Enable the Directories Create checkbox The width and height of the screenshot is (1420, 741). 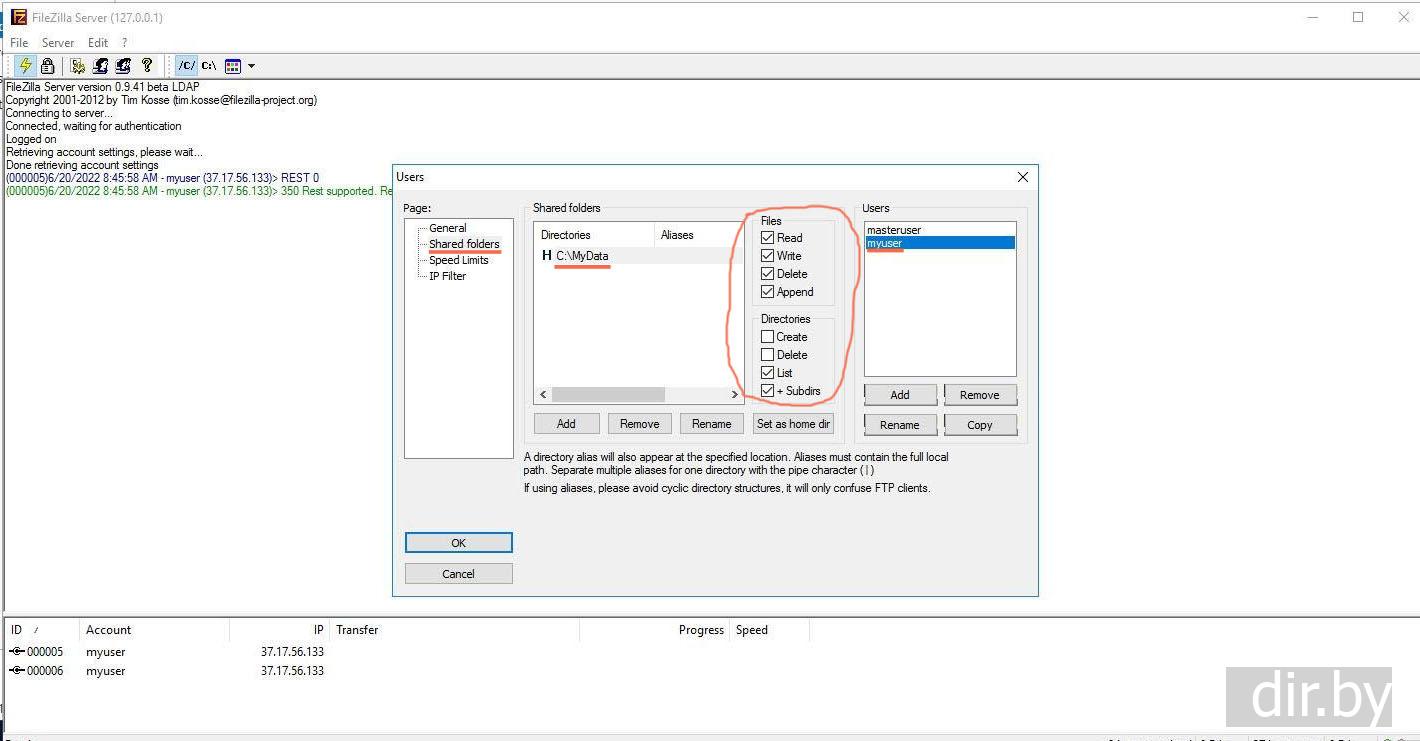point(768,337)
